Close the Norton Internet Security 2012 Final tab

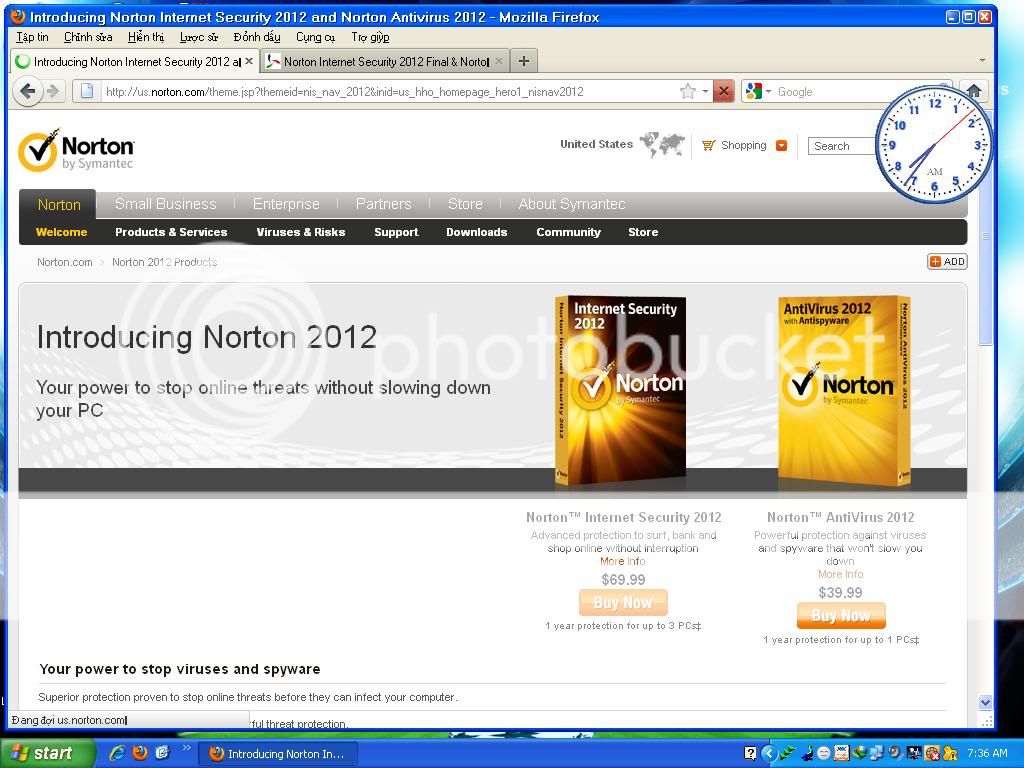[x=499, y=61]
